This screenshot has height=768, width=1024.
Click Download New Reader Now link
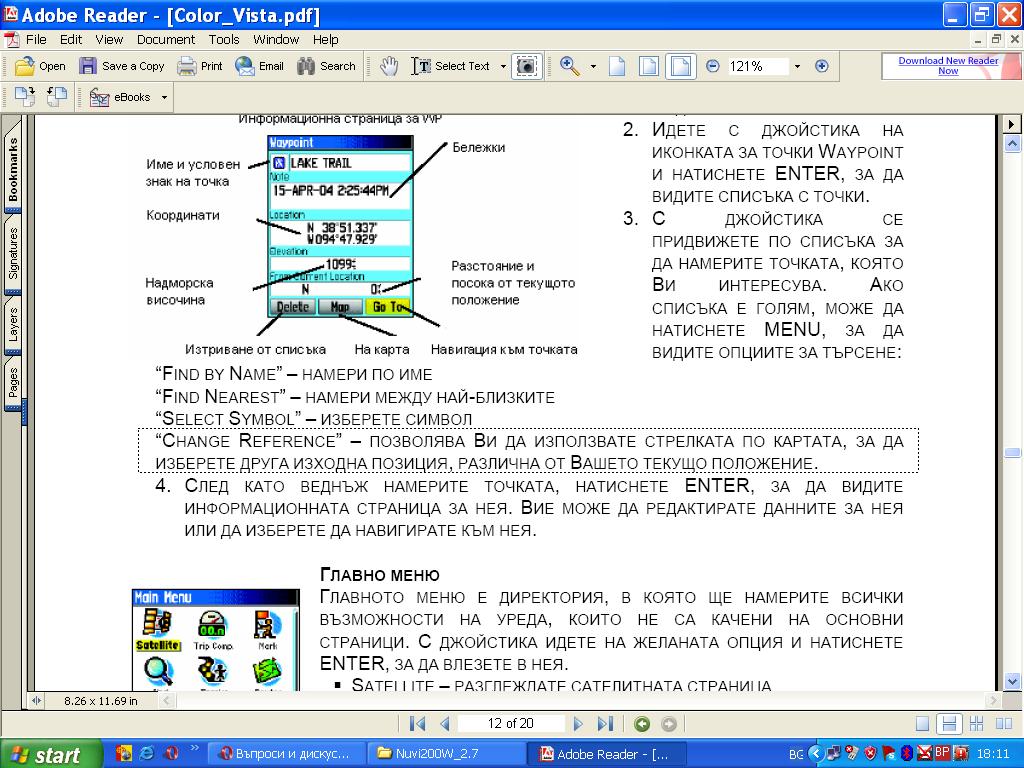948,66
